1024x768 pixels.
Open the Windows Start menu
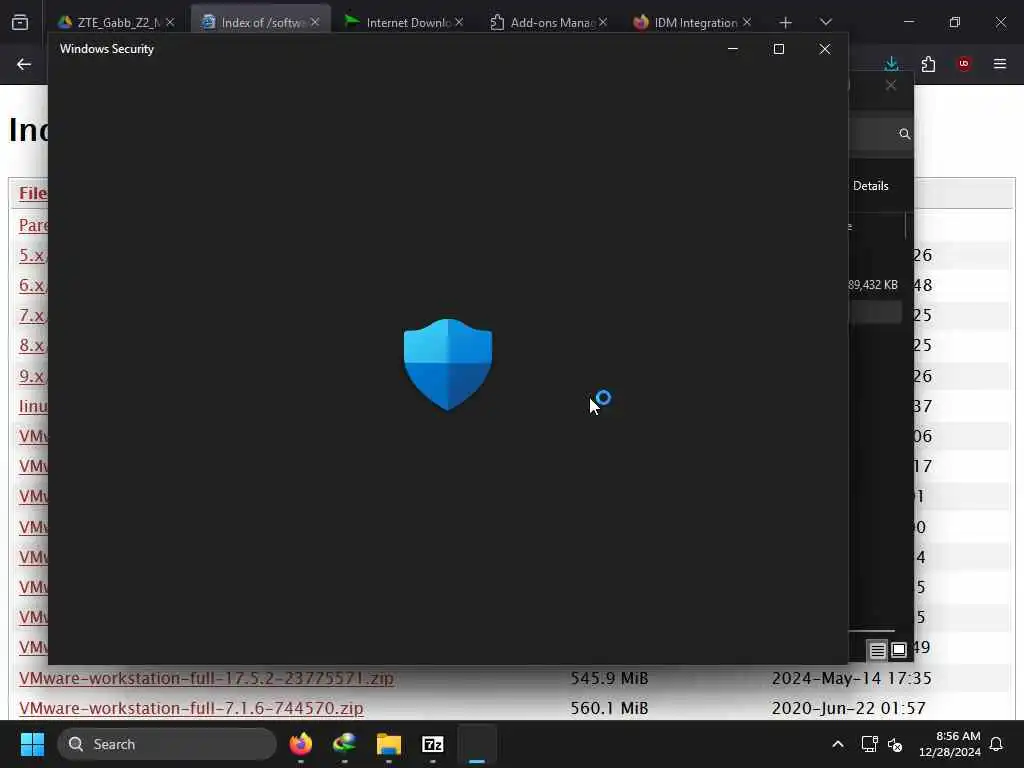32,744
